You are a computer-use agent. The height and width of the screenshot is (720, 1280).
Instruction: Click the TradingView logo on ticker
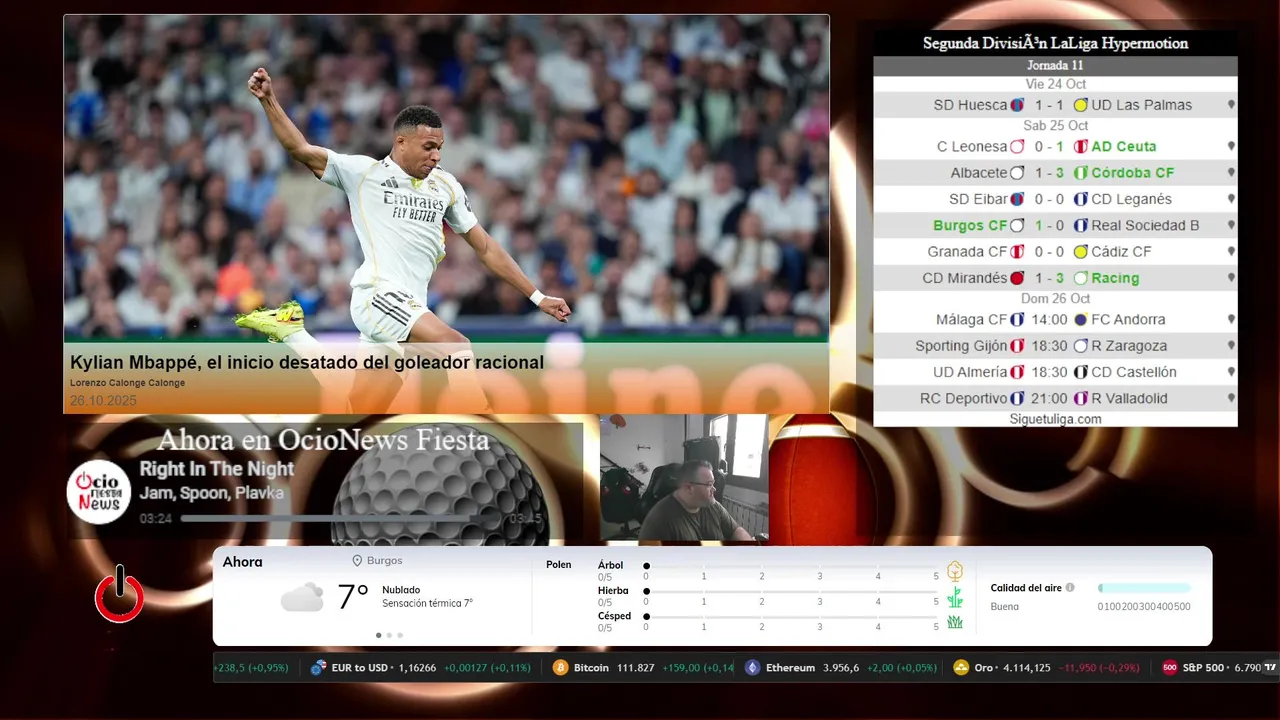click(1270, 668)
